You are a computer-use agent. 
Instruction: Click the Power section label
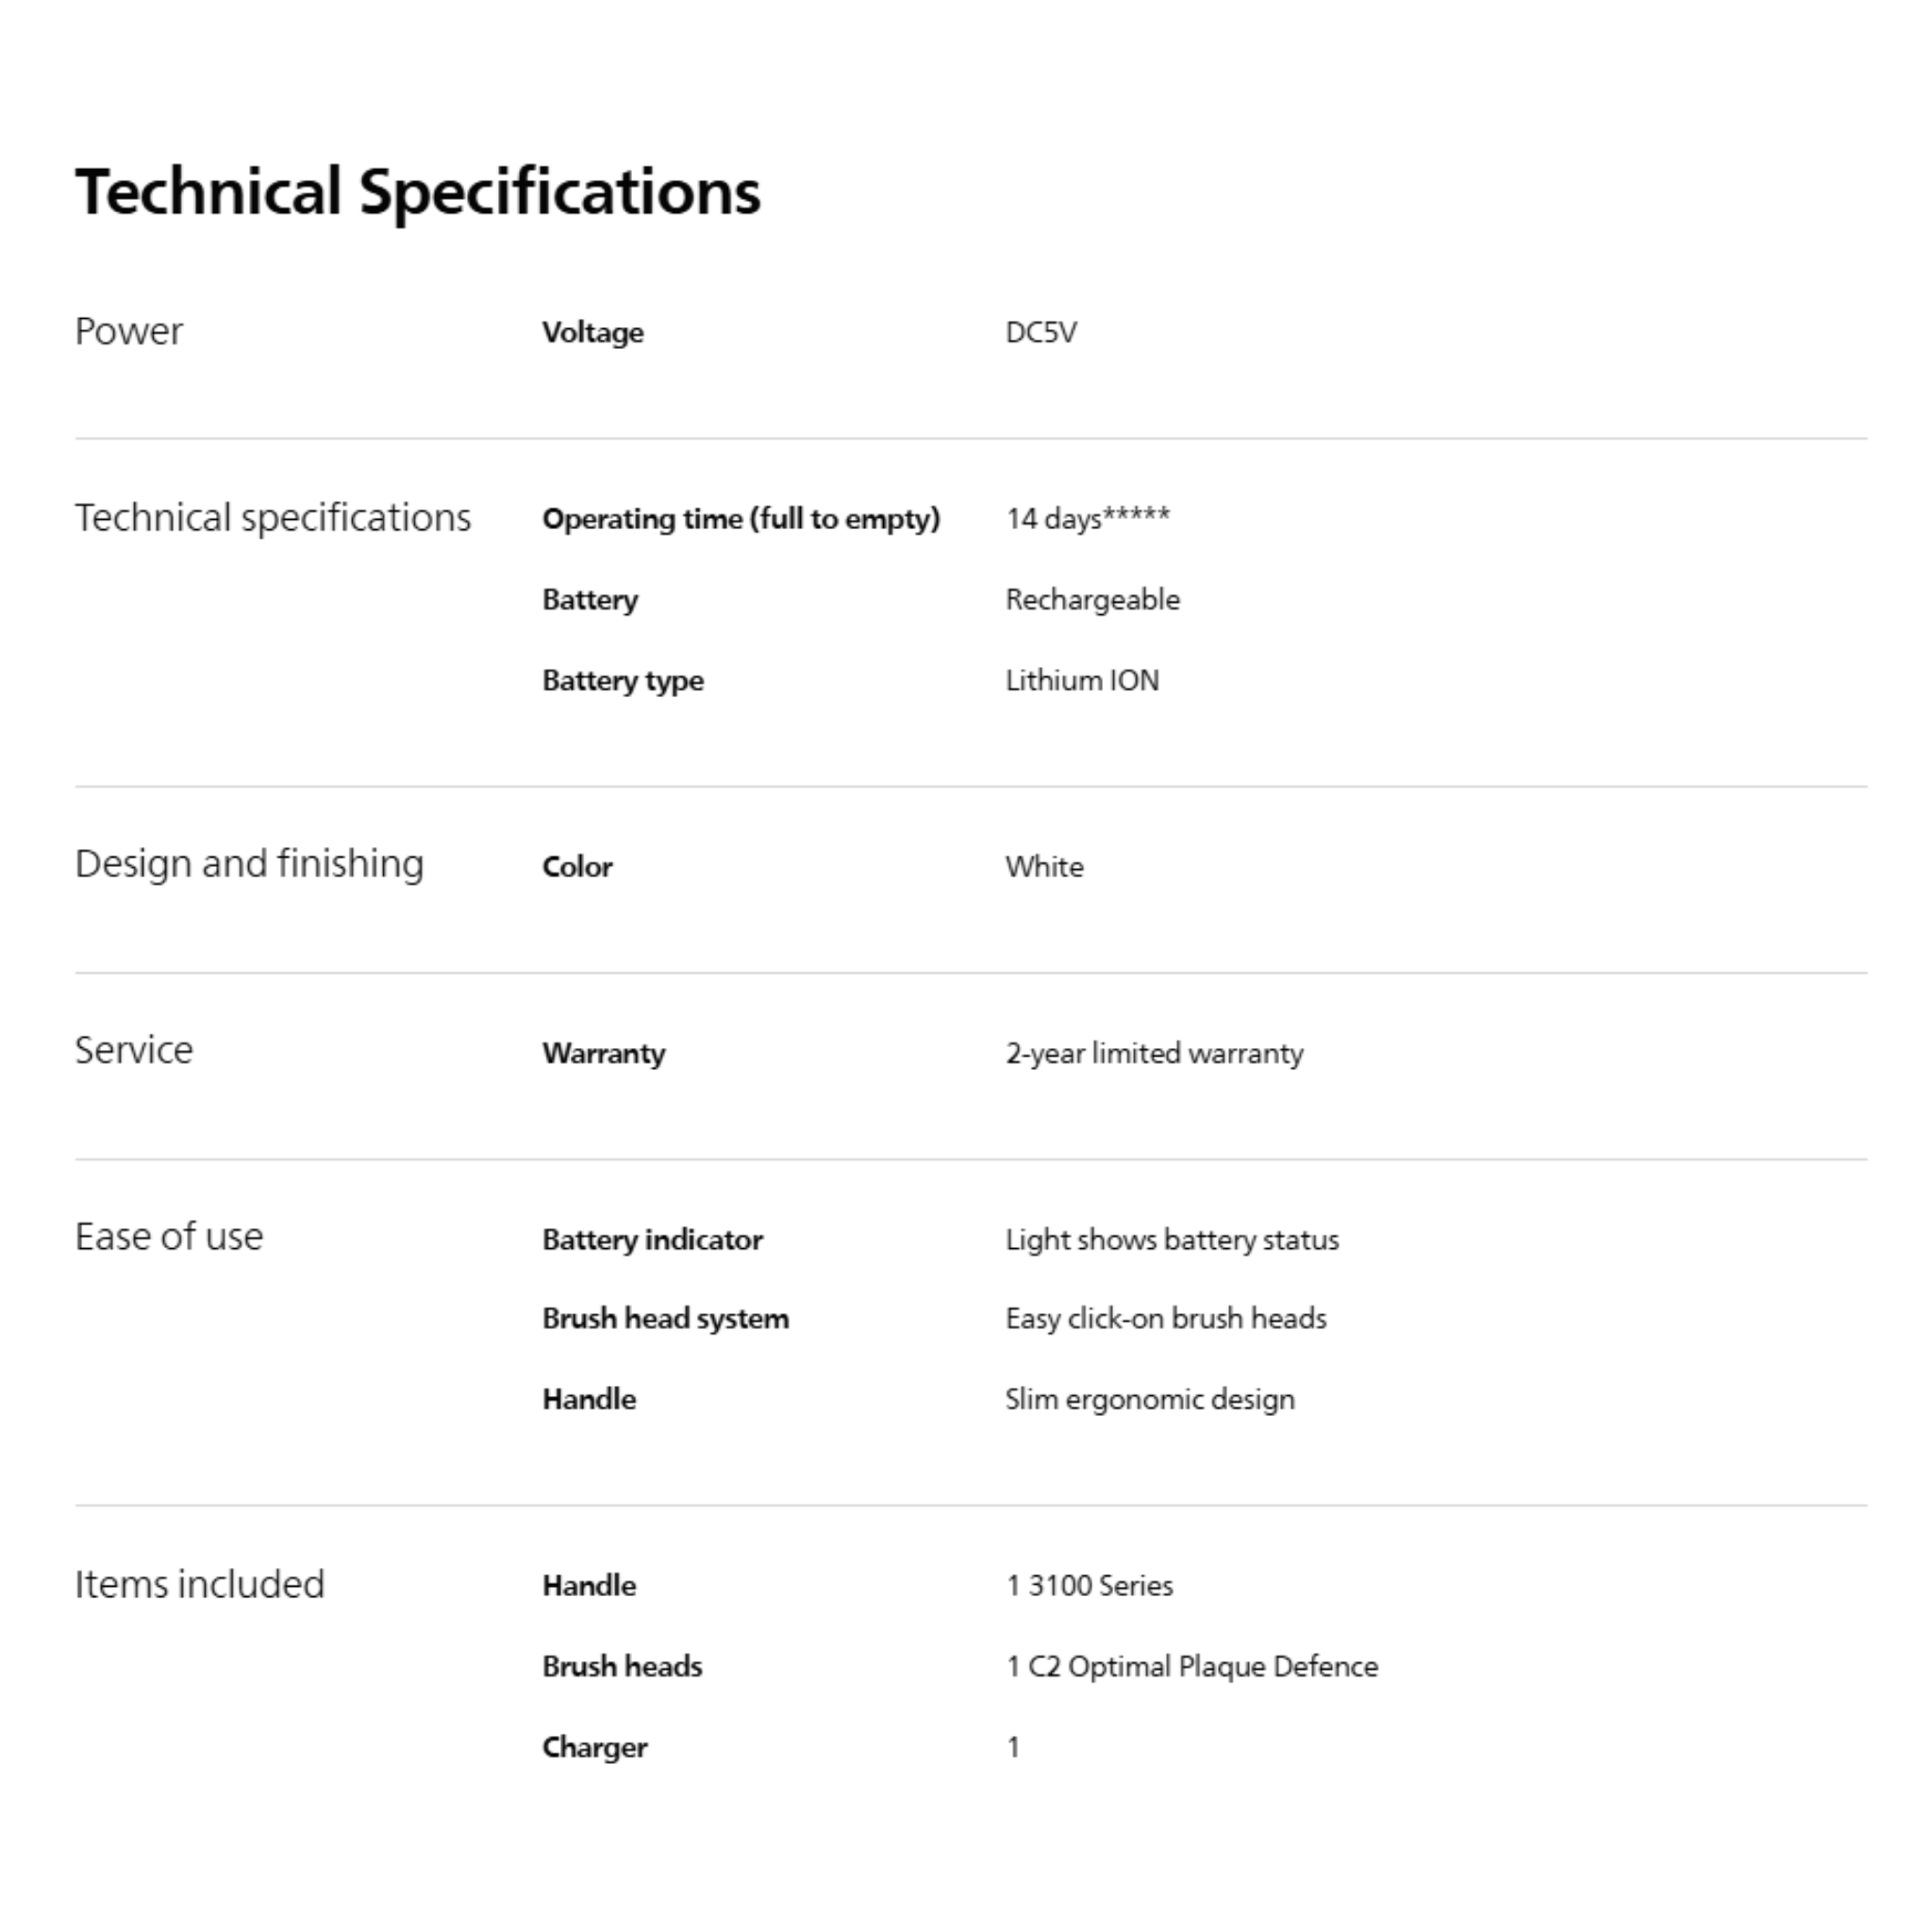129,331
